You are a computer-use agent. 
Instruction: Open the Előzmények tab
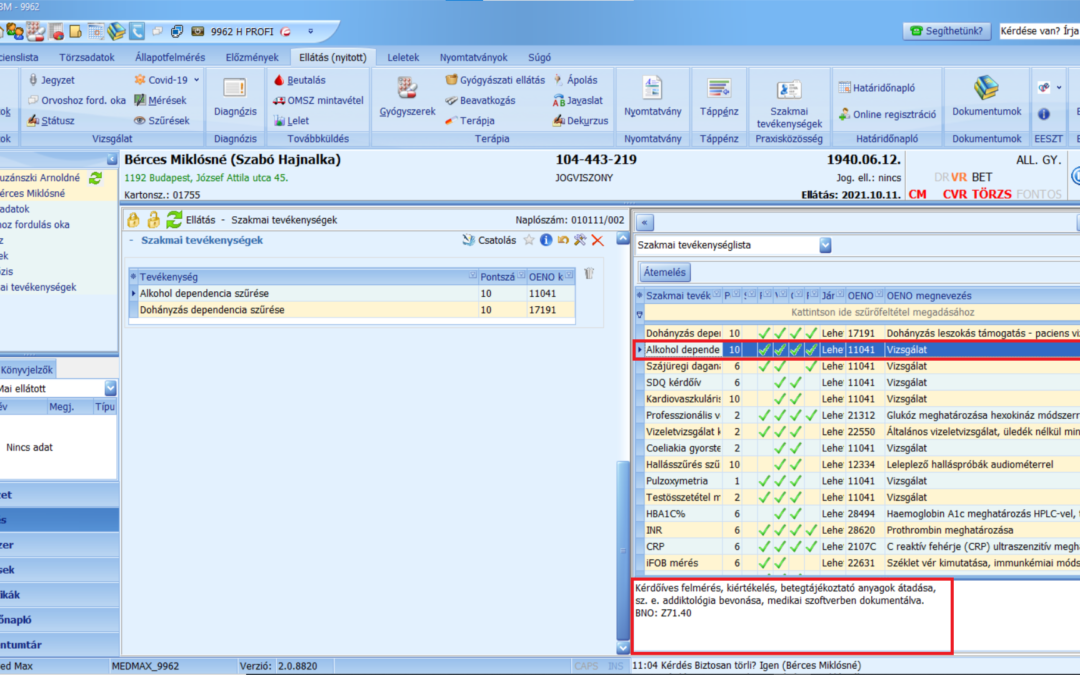point(250,57)
